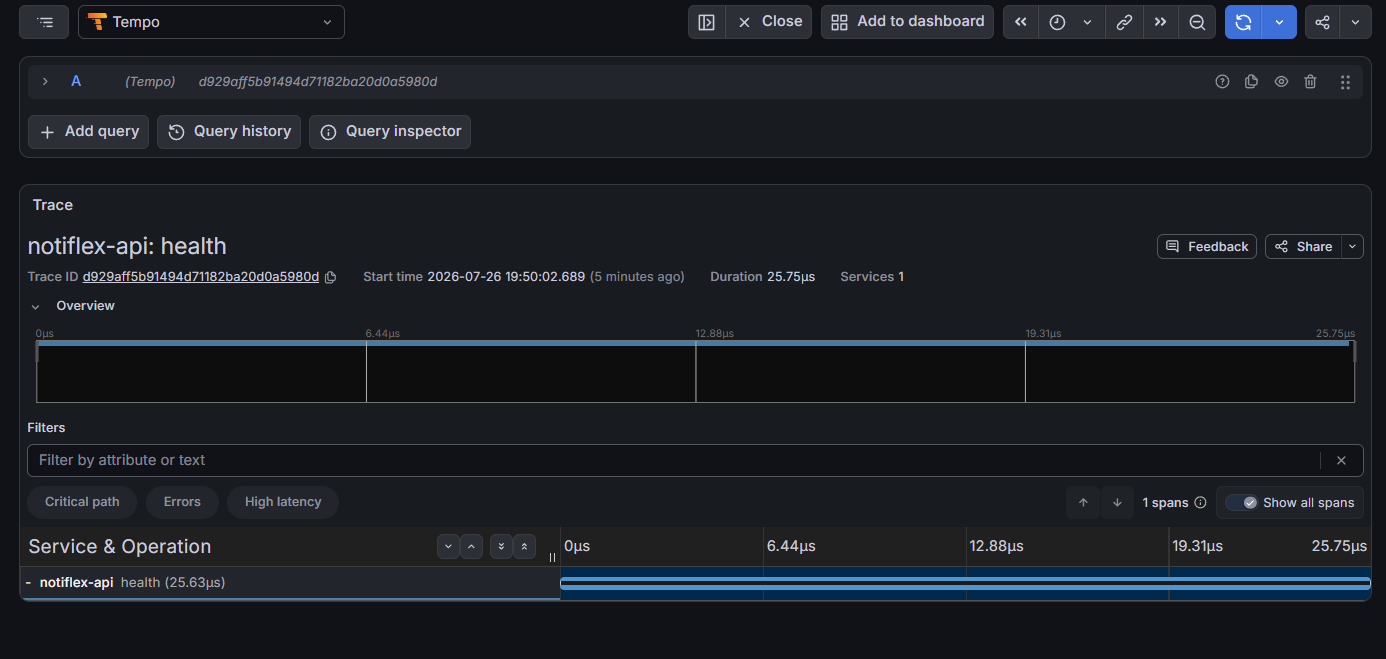Close the Explore pane
Viewport: 1386px width, 659px height.
(x=769, y=22)
